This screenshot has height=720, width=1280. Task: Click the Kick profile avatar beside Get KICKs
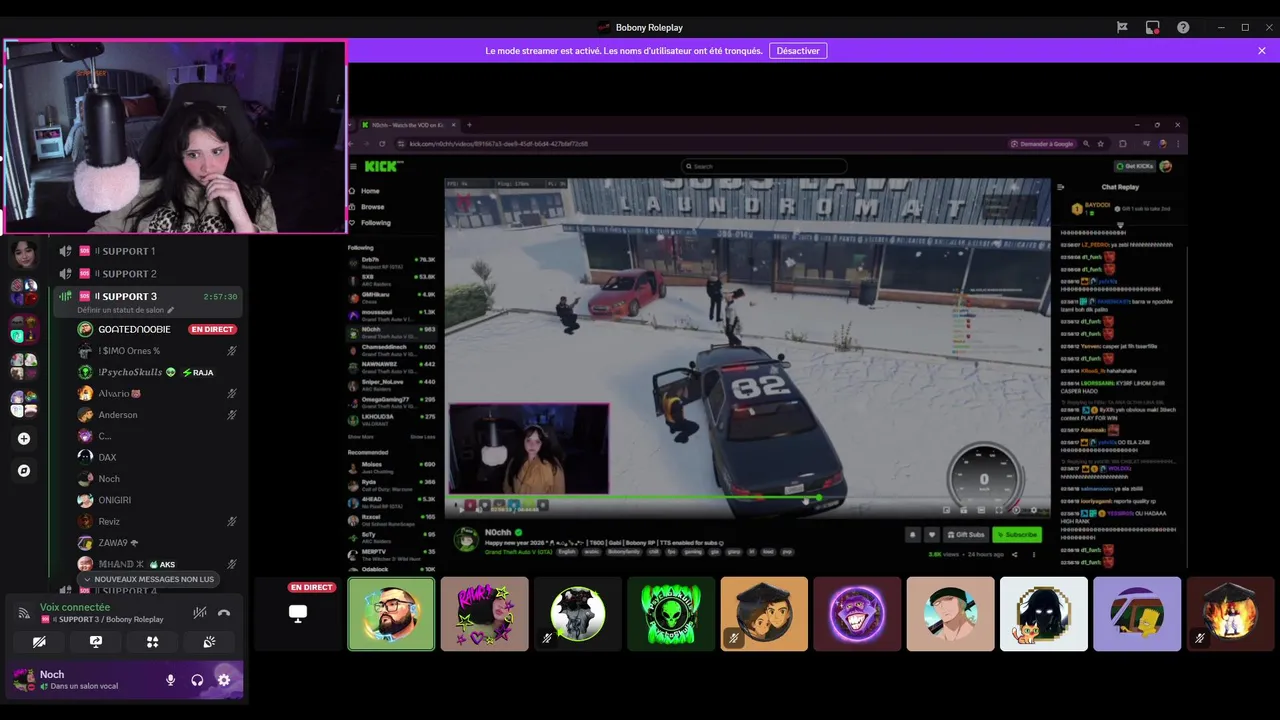pos(1165,166)
